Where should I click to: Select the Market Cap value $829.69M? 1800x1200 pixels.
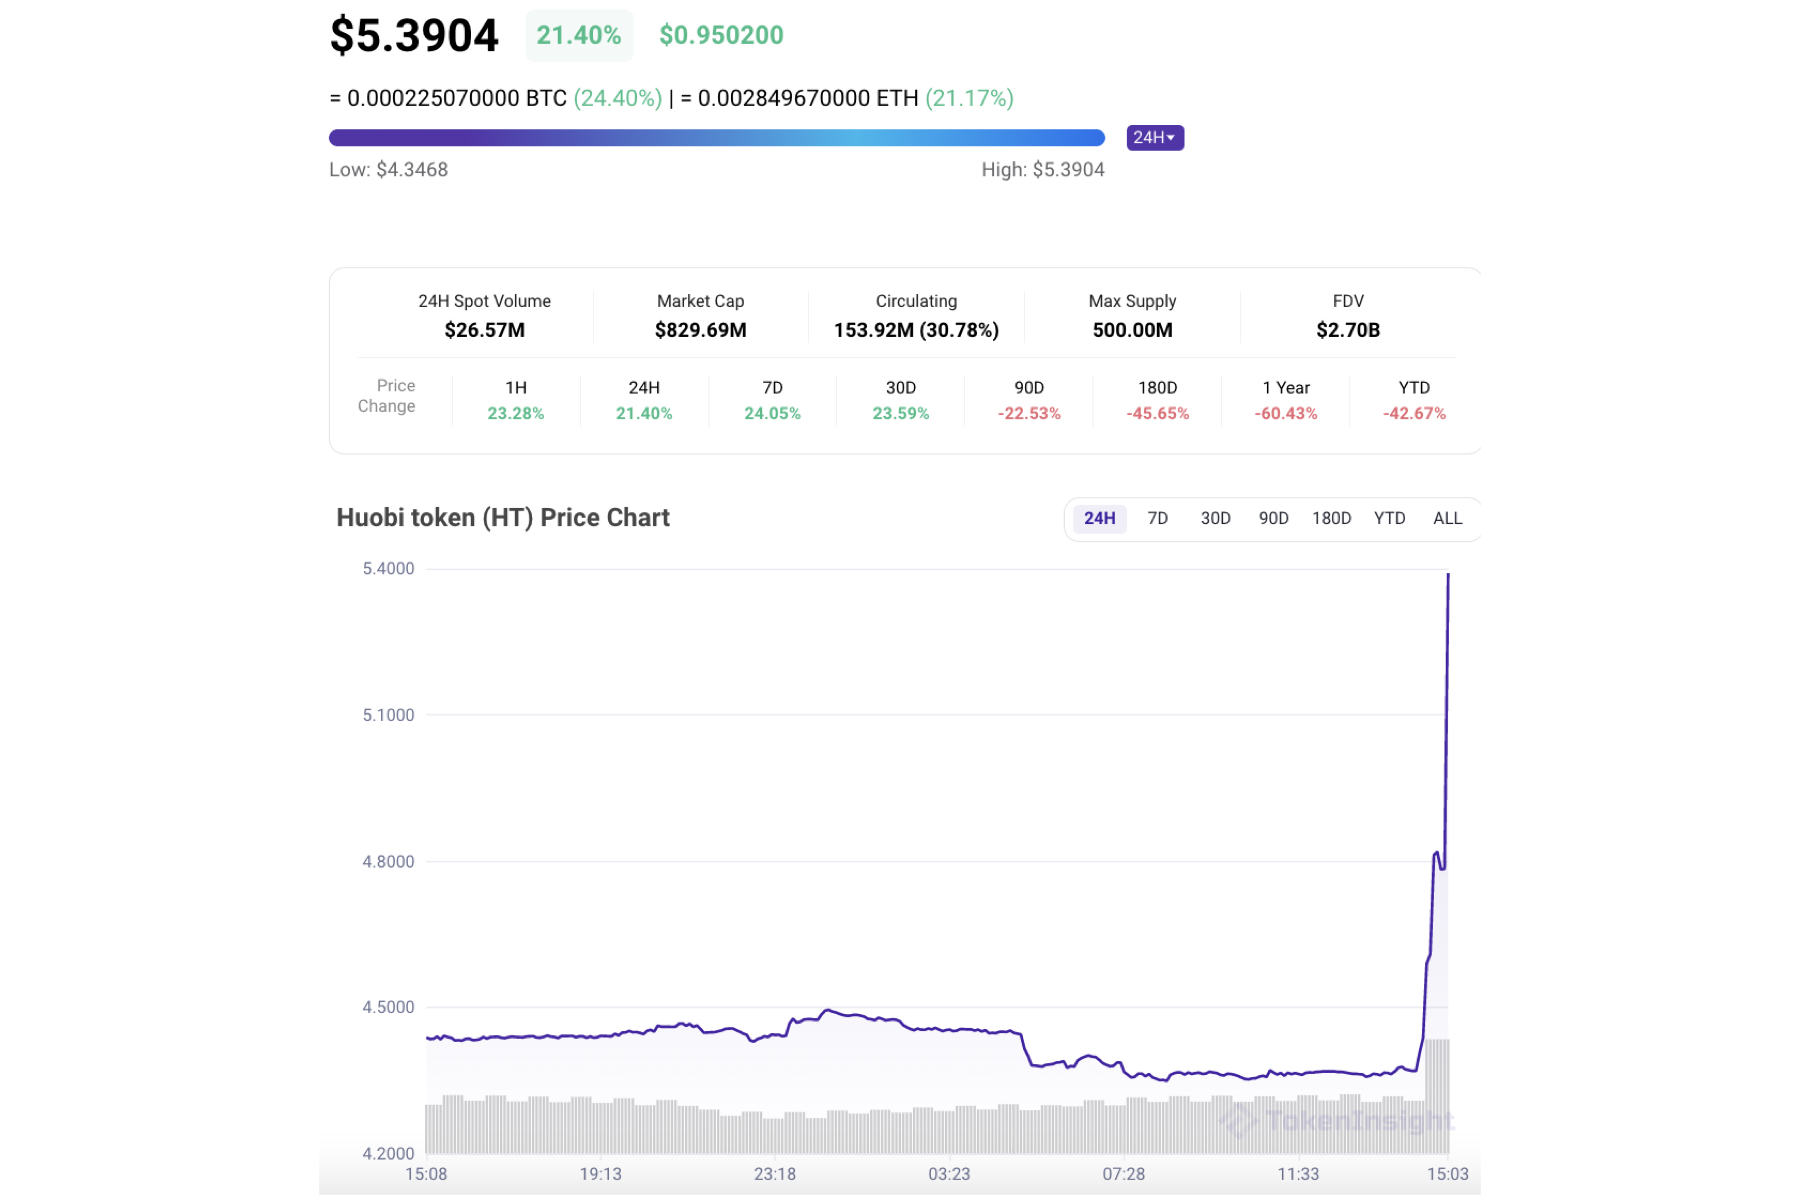(700, 329)
